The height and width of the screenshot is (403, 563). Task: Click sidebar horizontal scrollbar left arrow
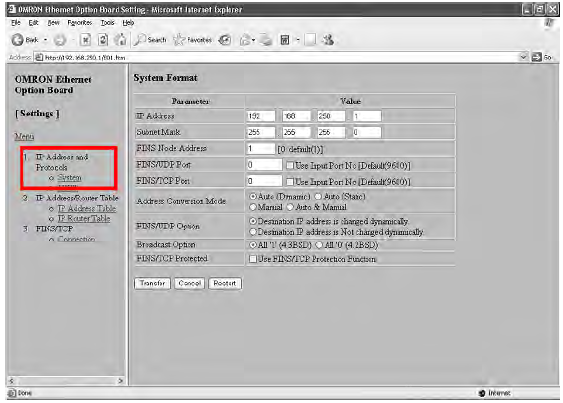(x=11, y=381)
